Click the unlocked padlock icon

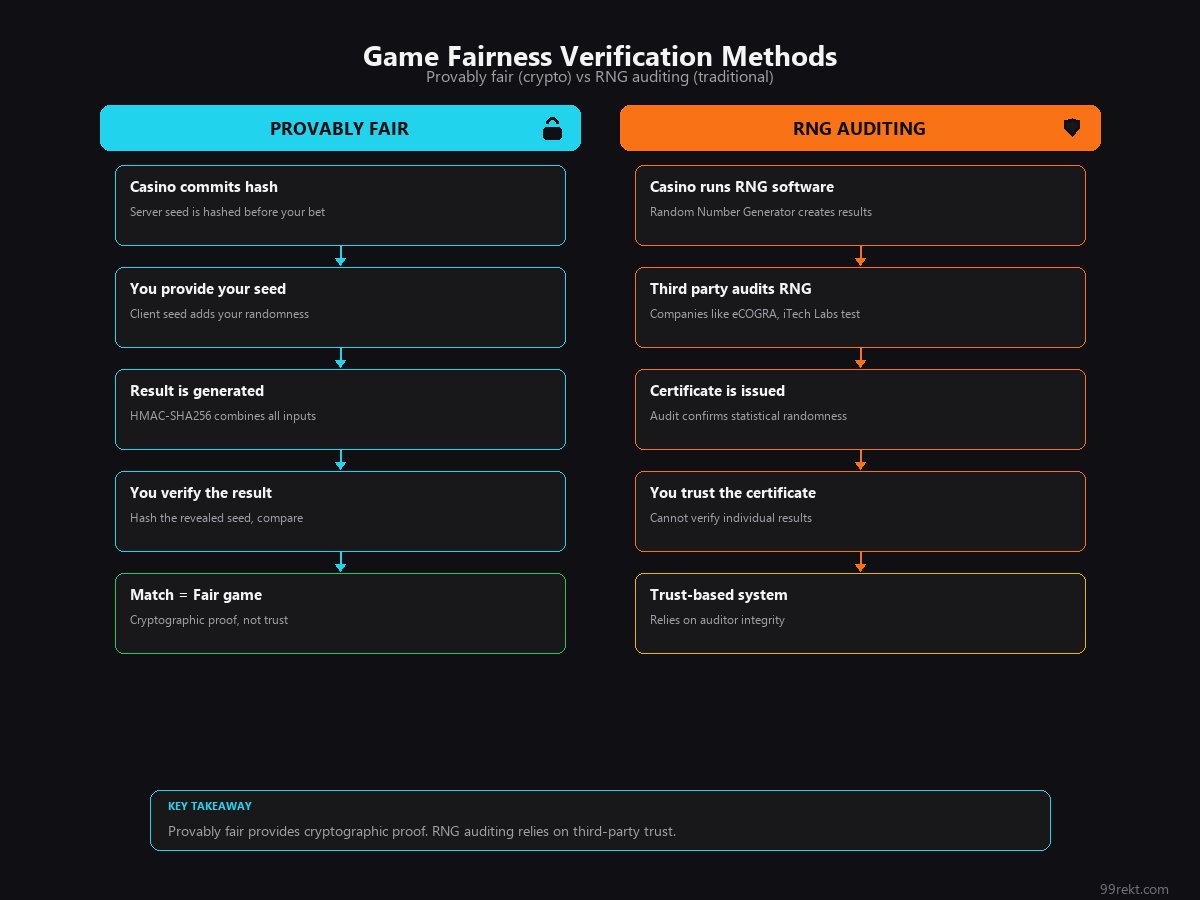(x=552, y=128)
